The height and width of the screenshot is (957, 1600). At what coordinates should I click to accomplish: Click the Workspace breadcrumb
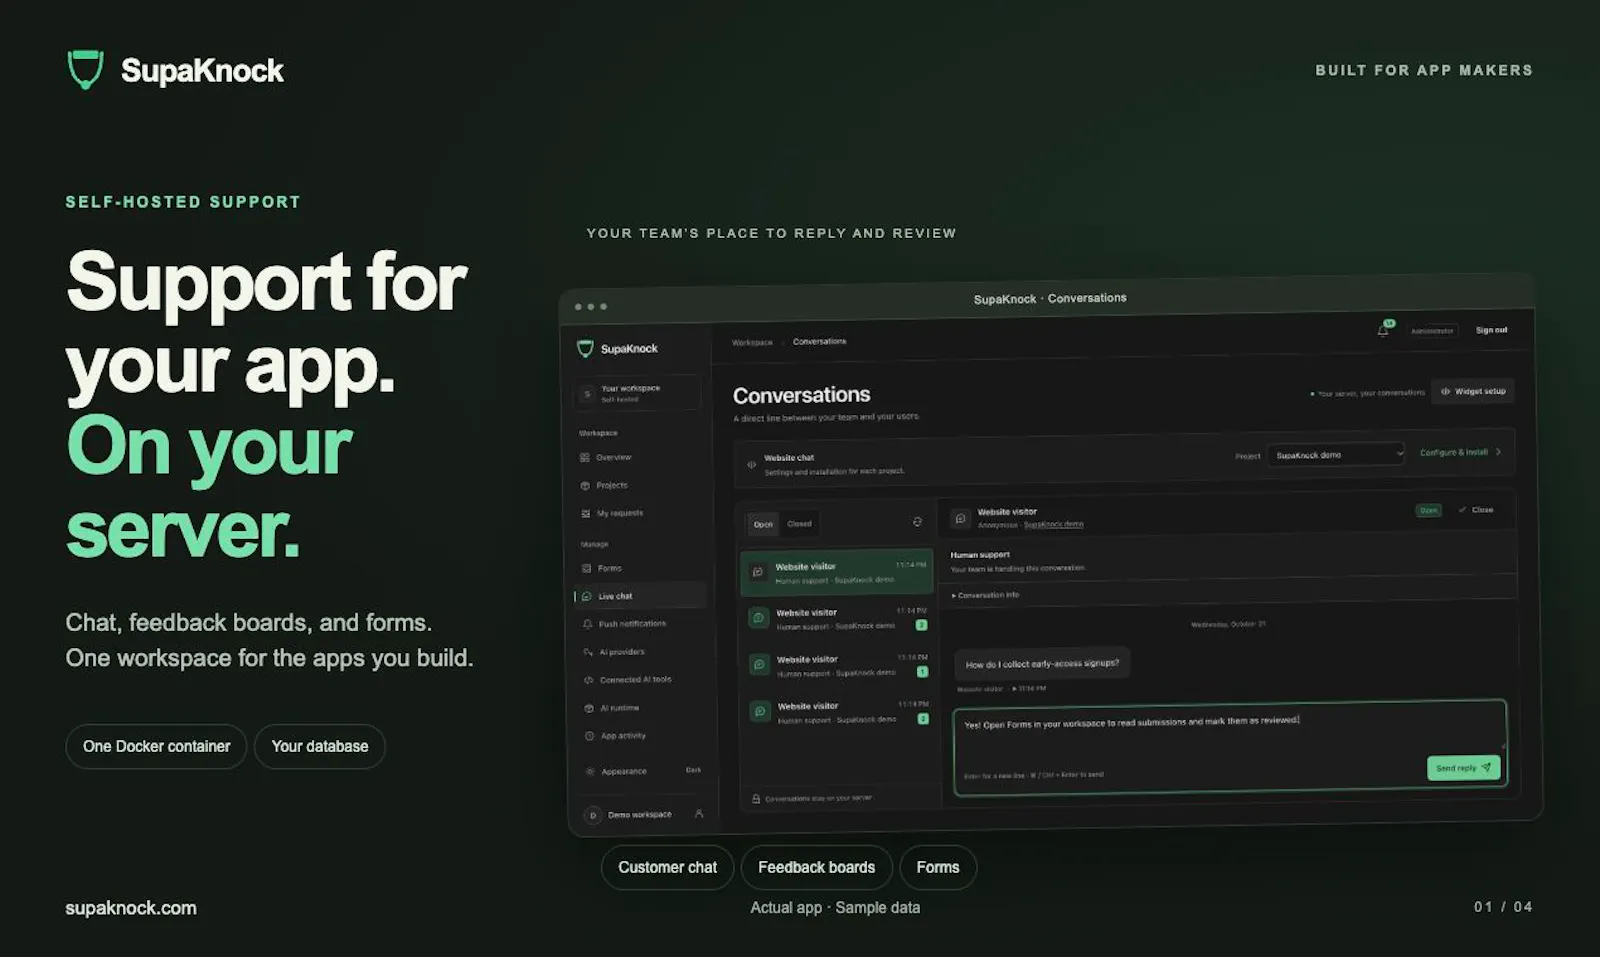tap(752, 342)
